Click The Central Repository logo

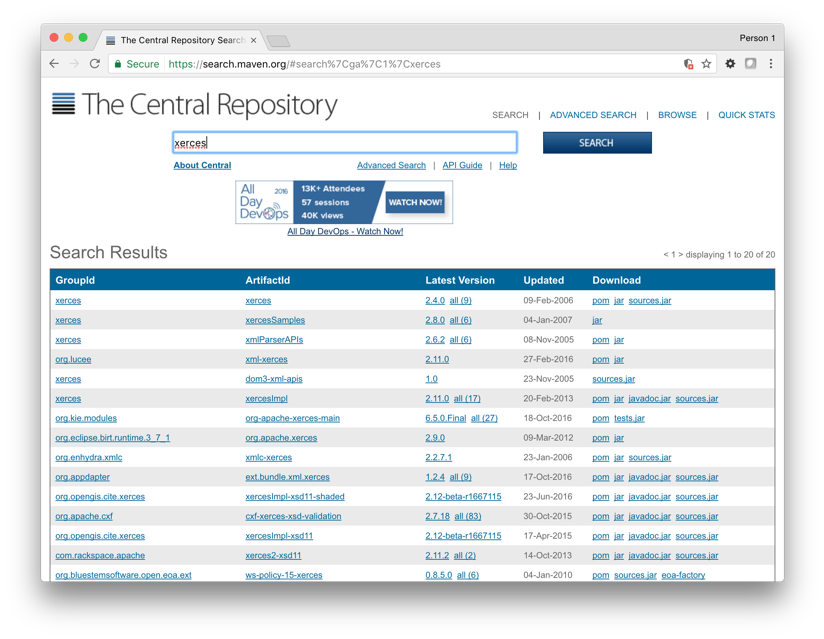click(x=195, y=104)
